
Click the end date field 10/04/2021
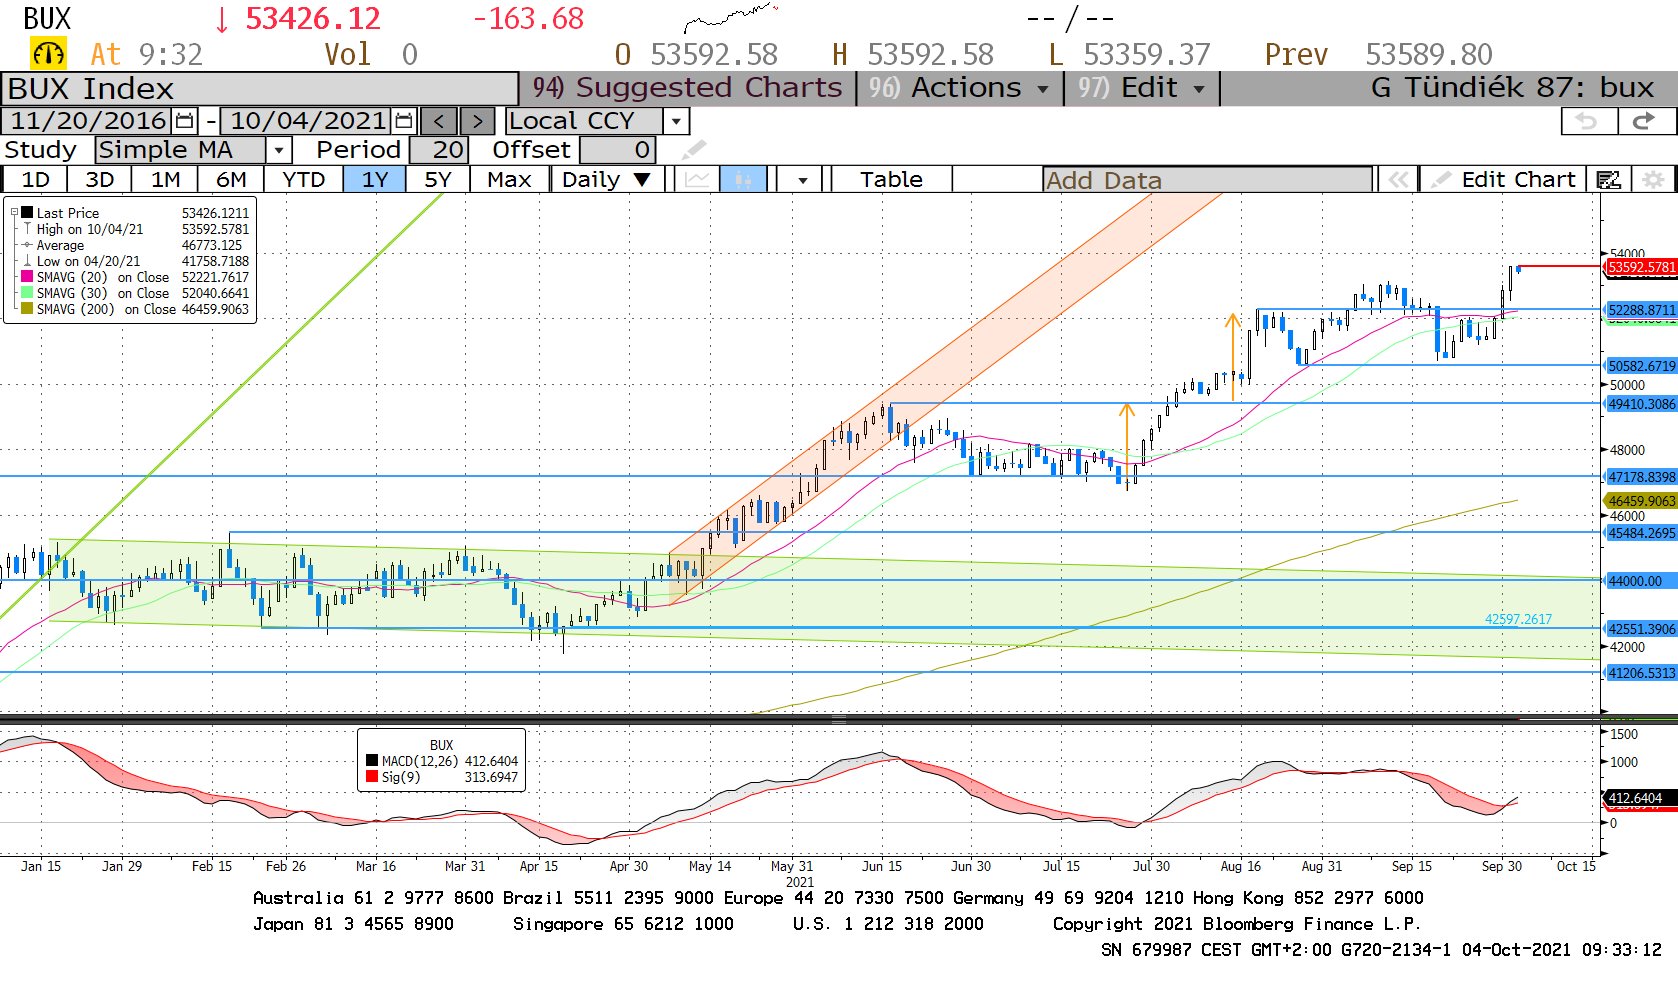[x=307, y=121]
